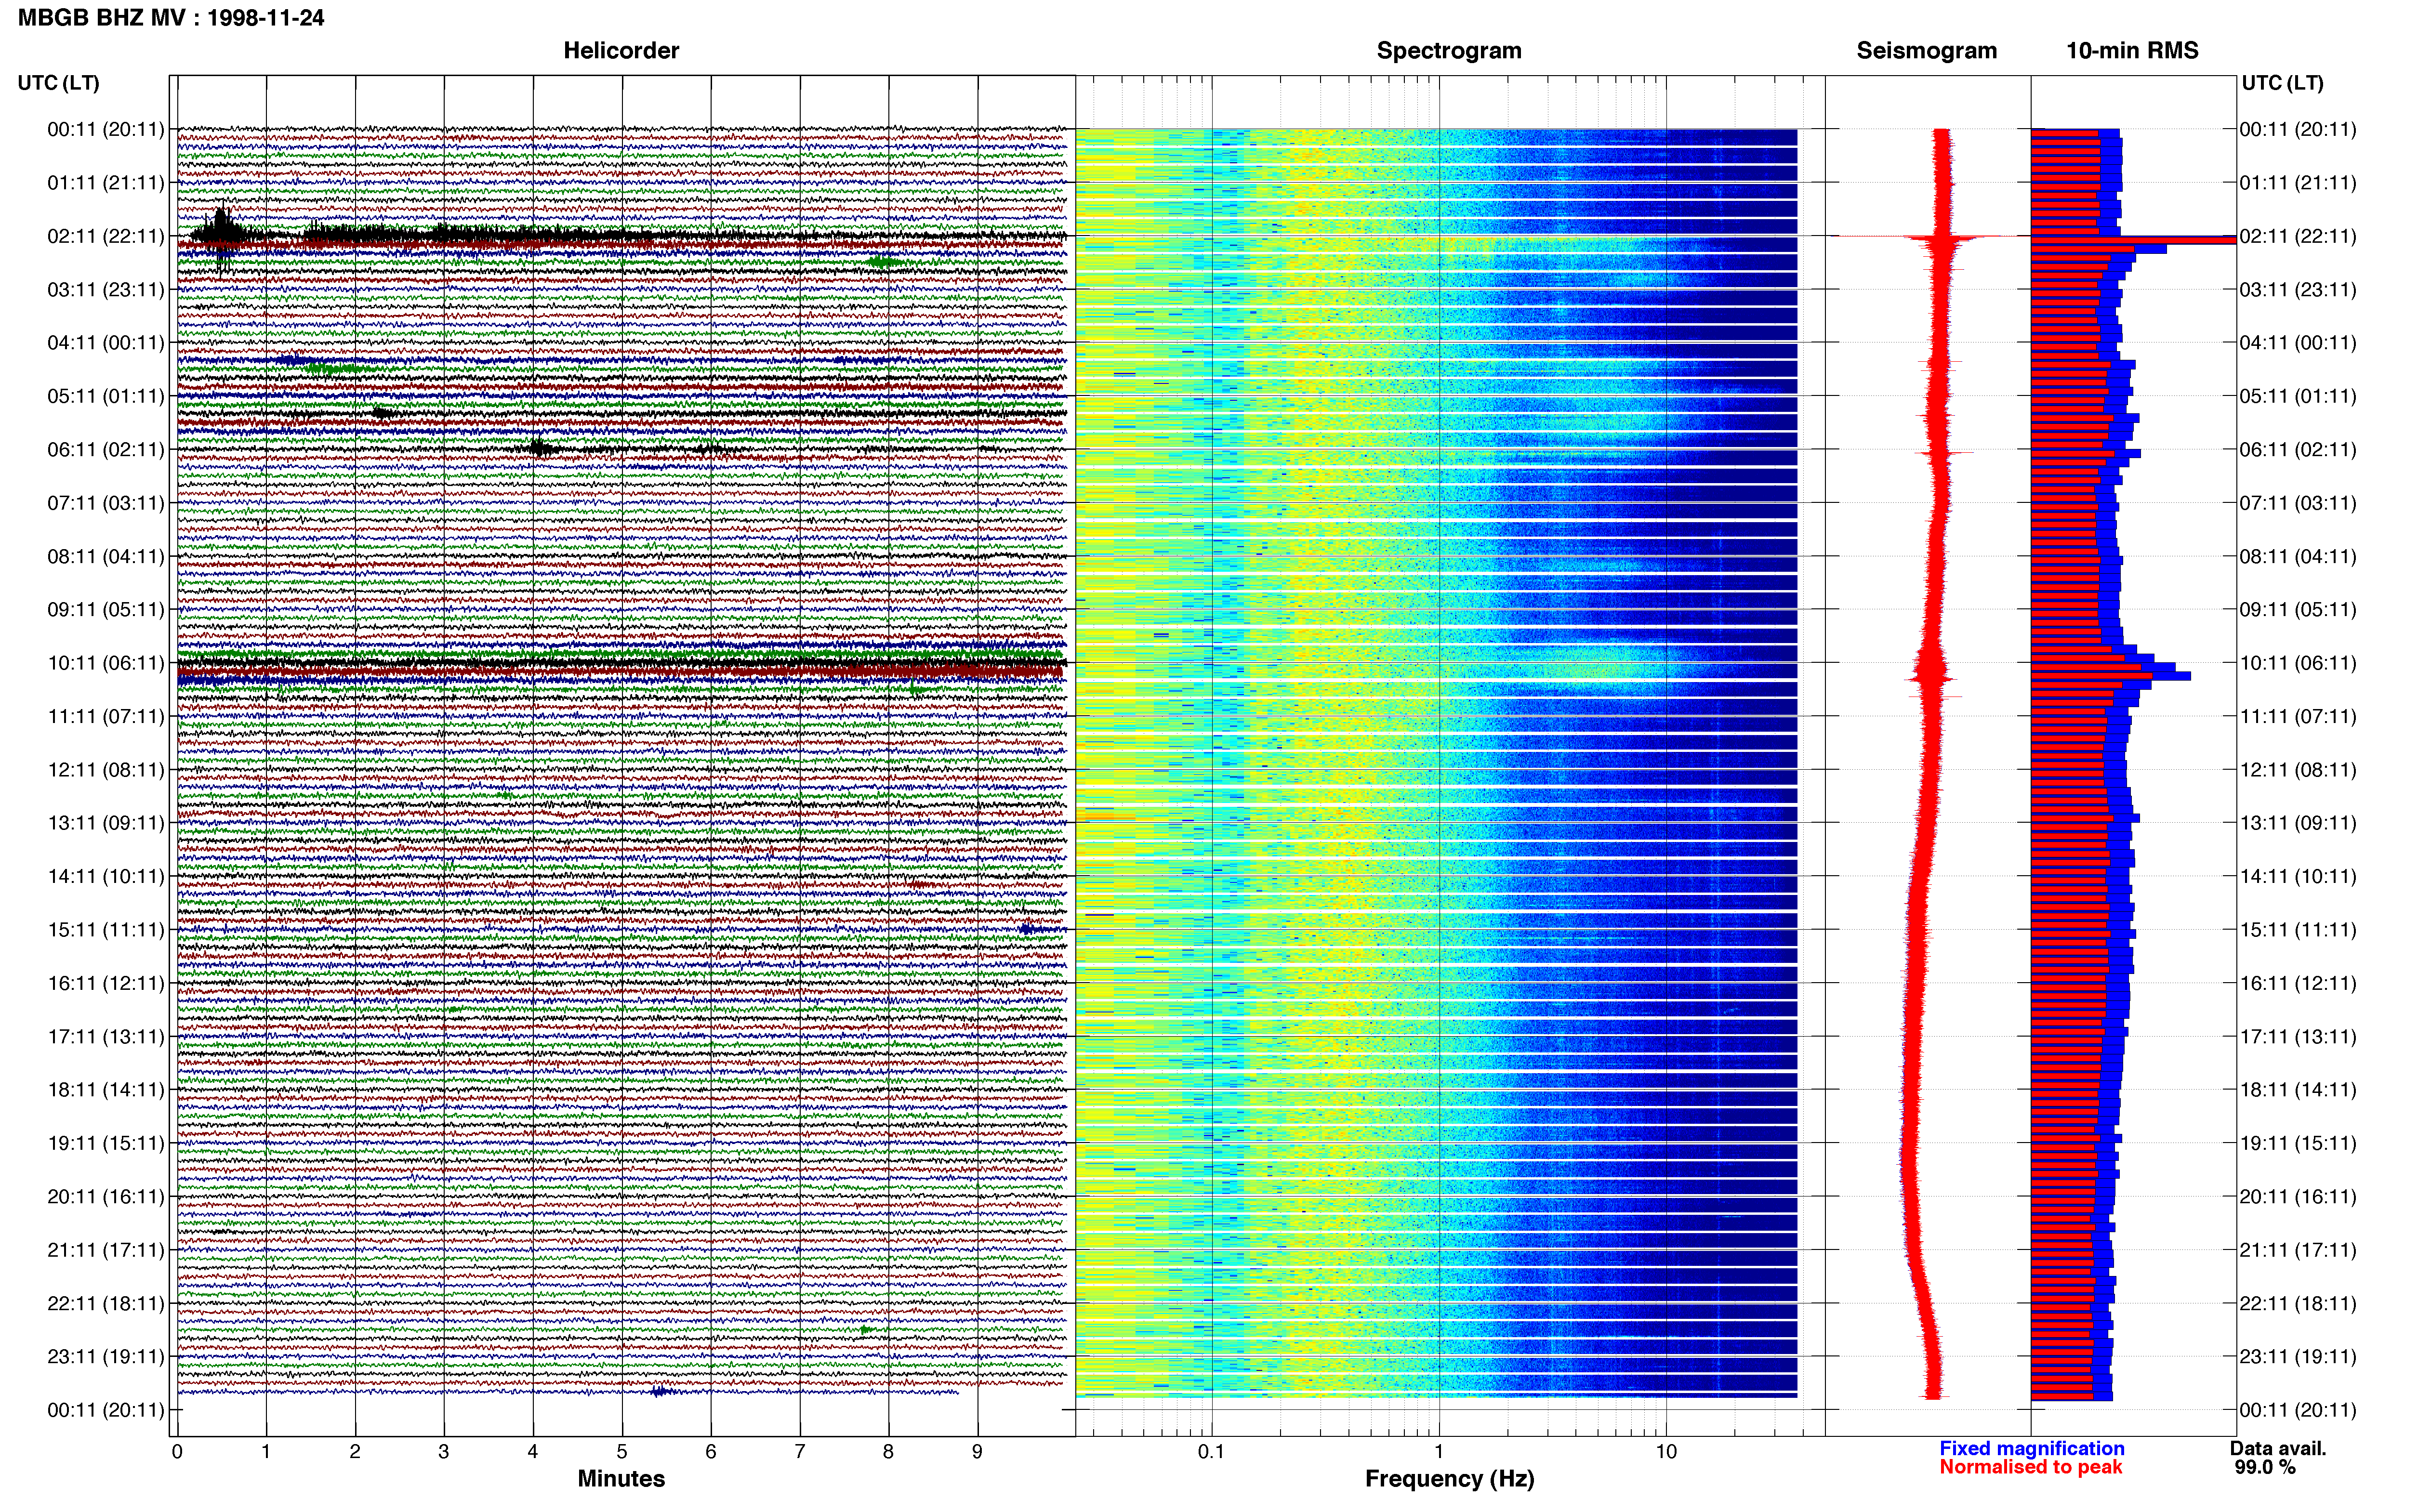
Task: Click the left '06:11 (02:11)' time label
Action: coord(106,450)
